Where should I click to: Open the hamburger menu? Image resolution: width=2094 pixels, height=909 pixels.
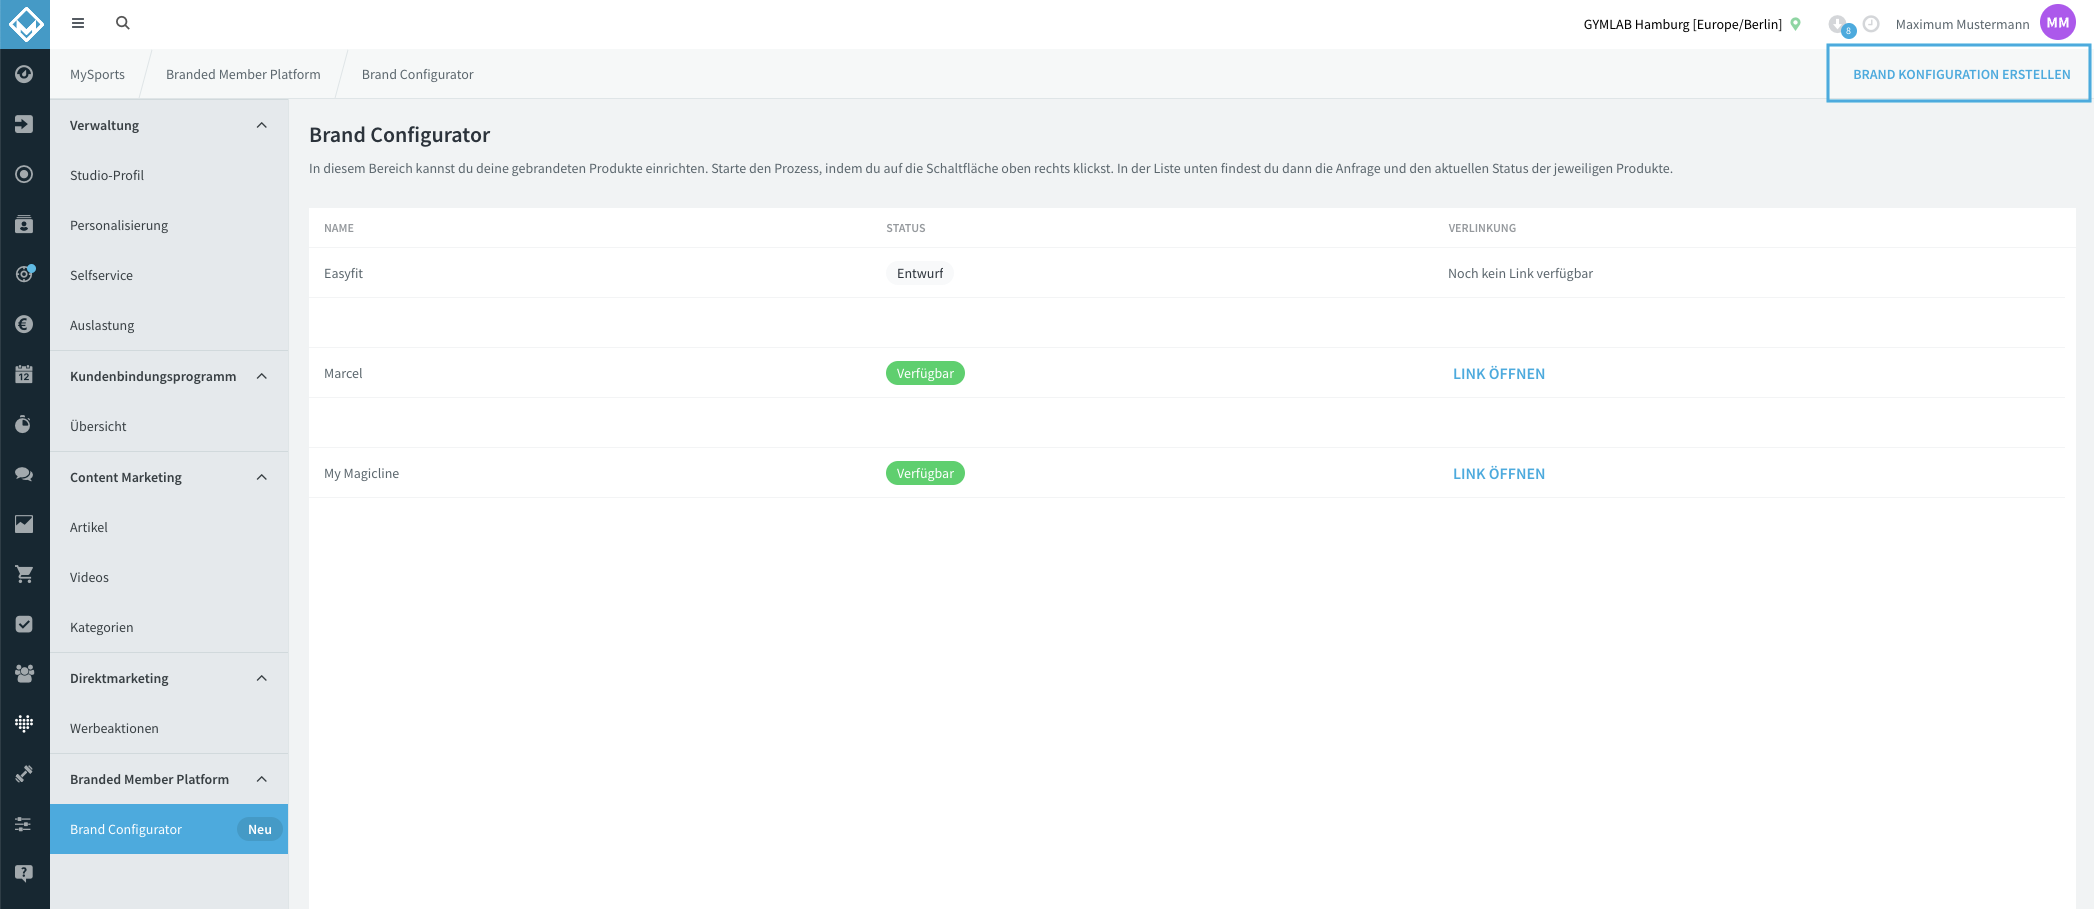pos(78,23)
